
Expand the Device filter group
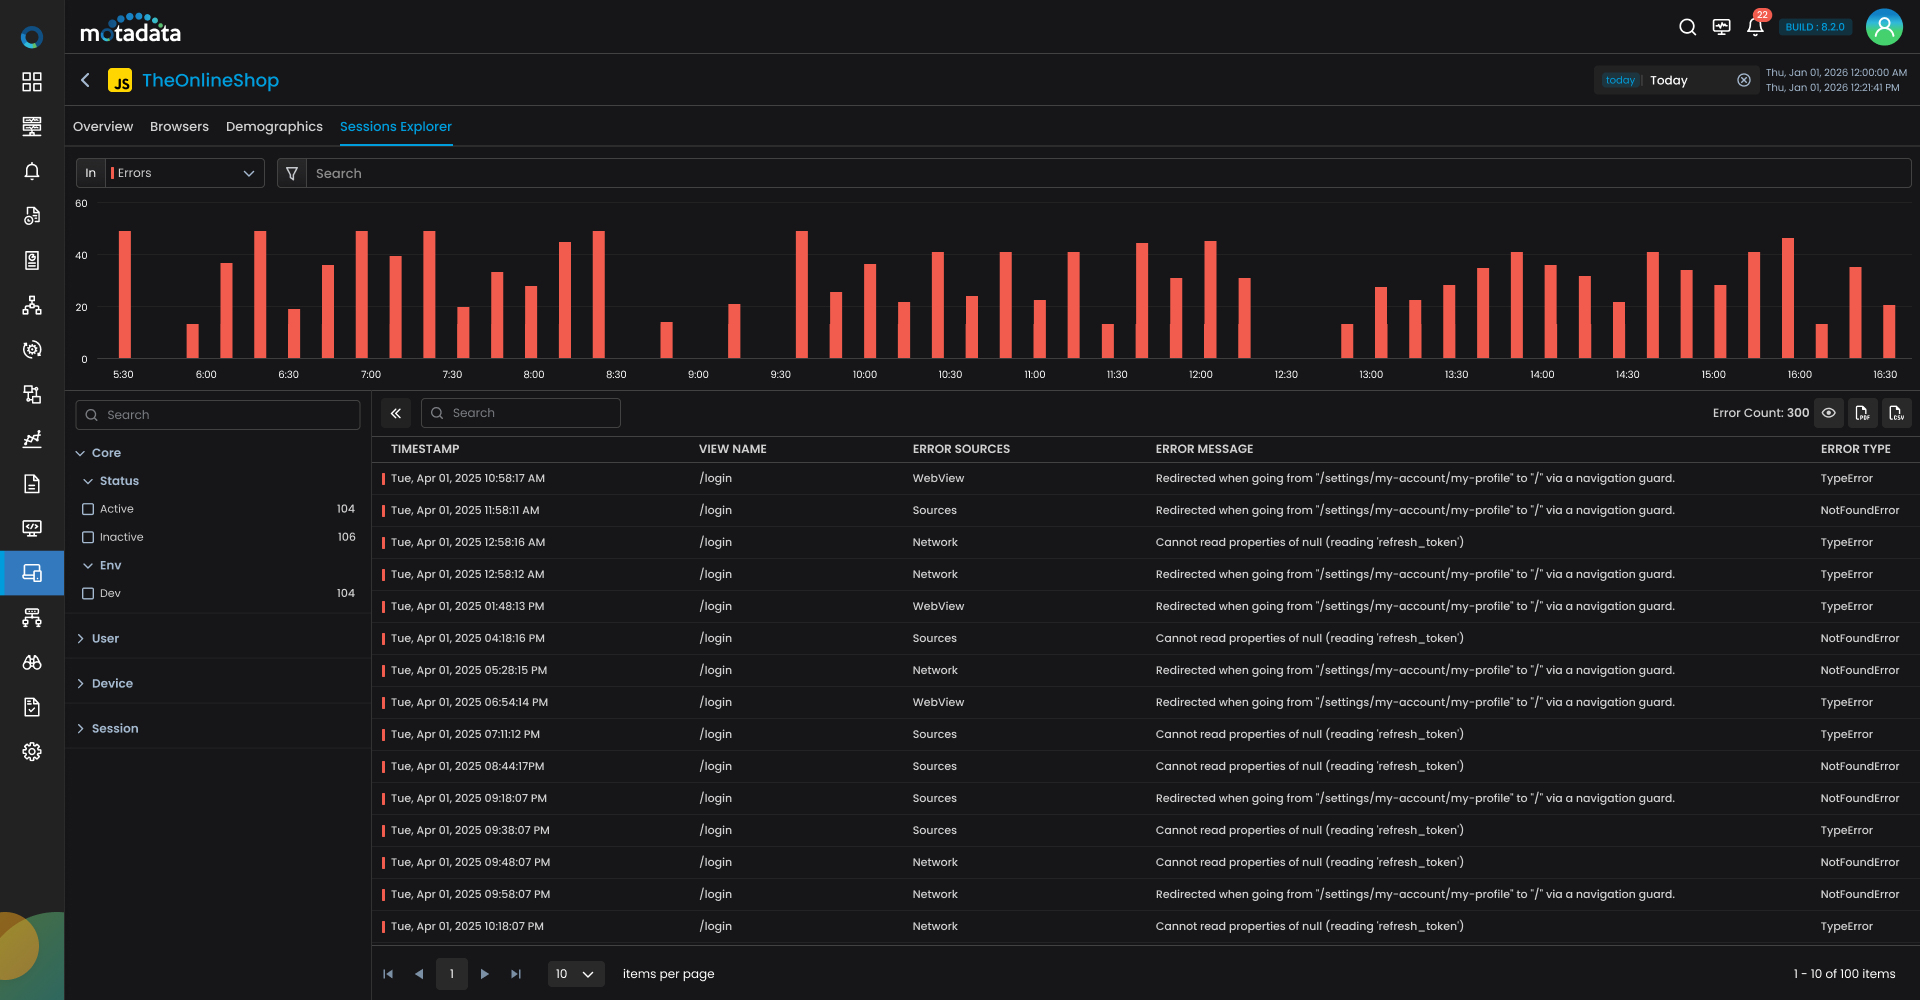[x=112, y=683]
